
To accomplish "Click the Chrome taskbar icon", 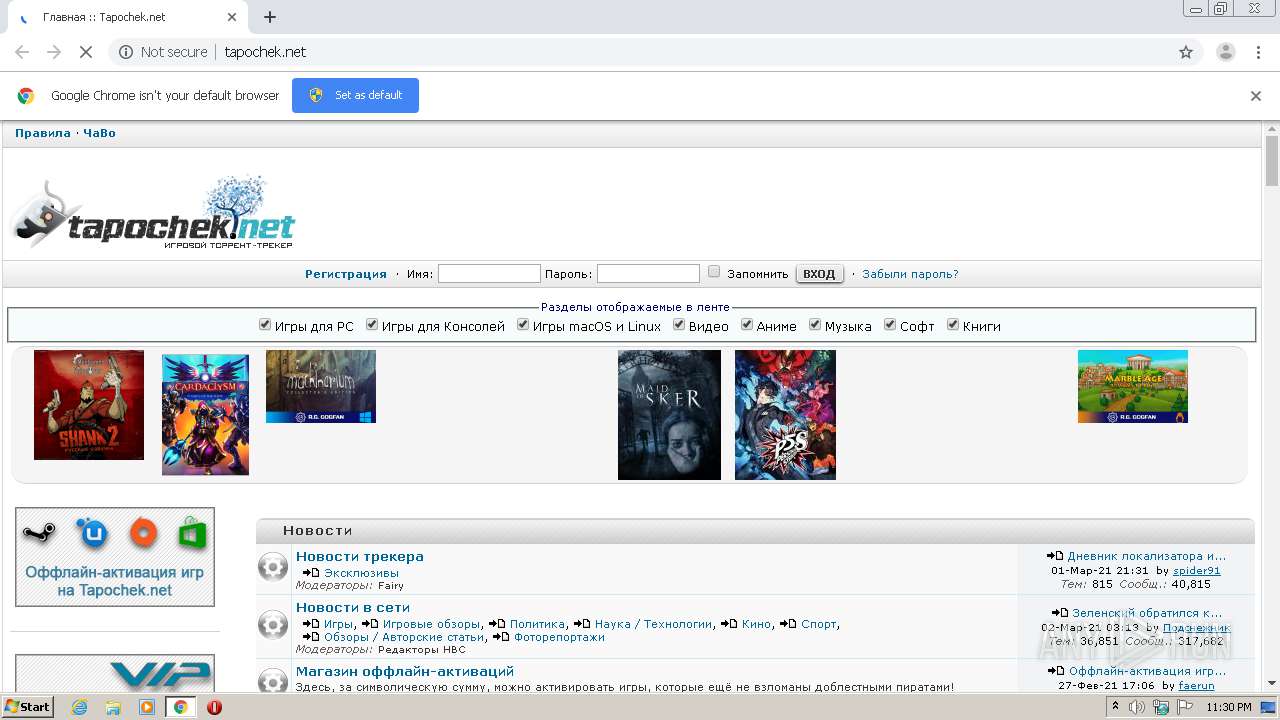I will click(x=181, y=707).
